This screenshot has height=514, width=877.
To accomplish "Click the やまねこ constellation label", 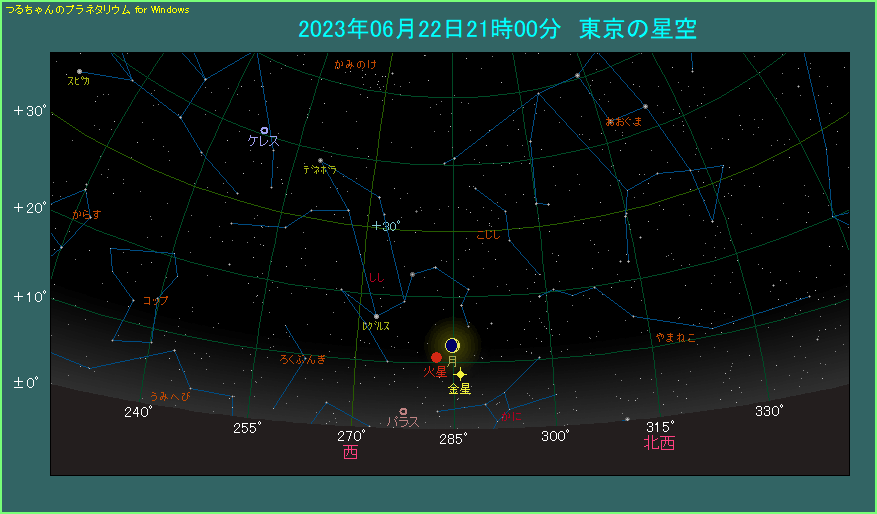I will tap(675, 337).
